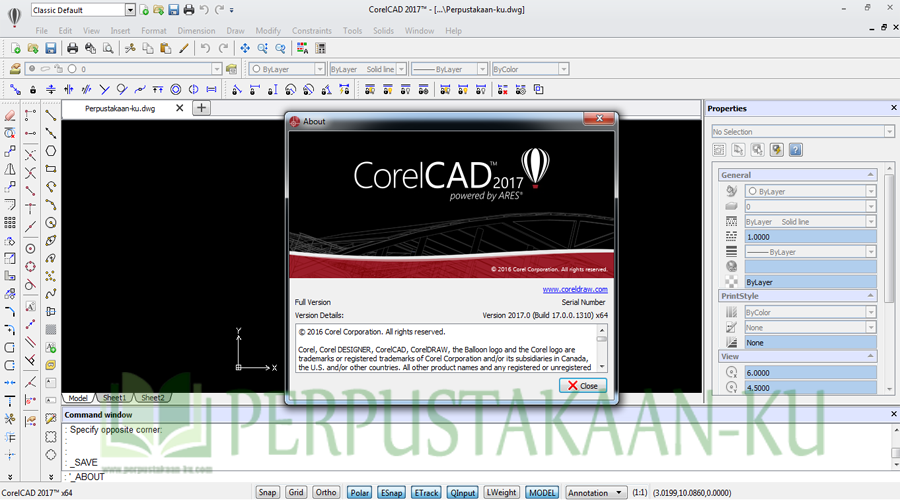
Task: Open the calculator icon in the main toolbar
Action: [x=321, y=49]
